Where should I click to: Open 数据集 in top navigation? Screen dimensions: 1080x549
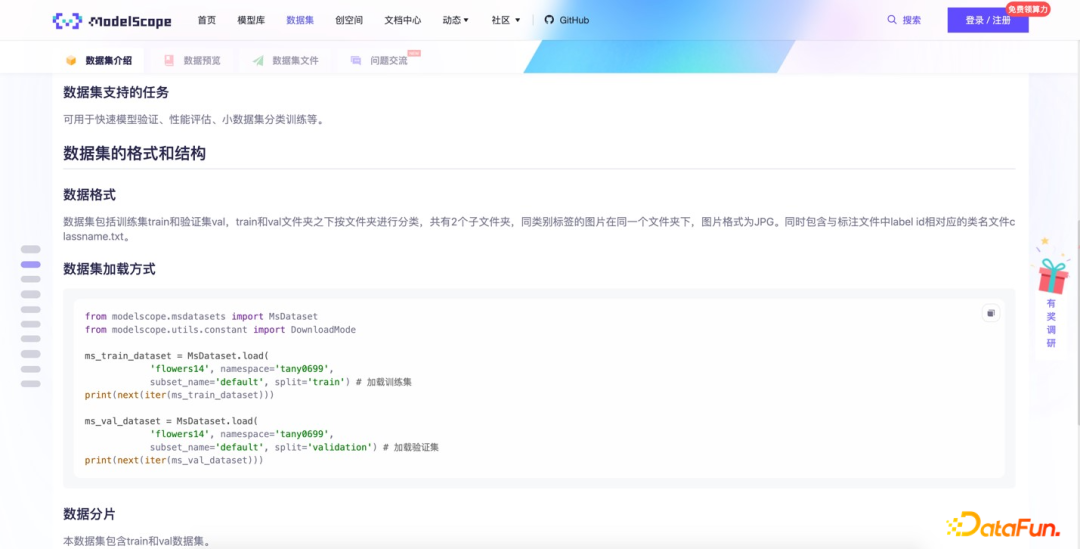click(x=300, y=20)
